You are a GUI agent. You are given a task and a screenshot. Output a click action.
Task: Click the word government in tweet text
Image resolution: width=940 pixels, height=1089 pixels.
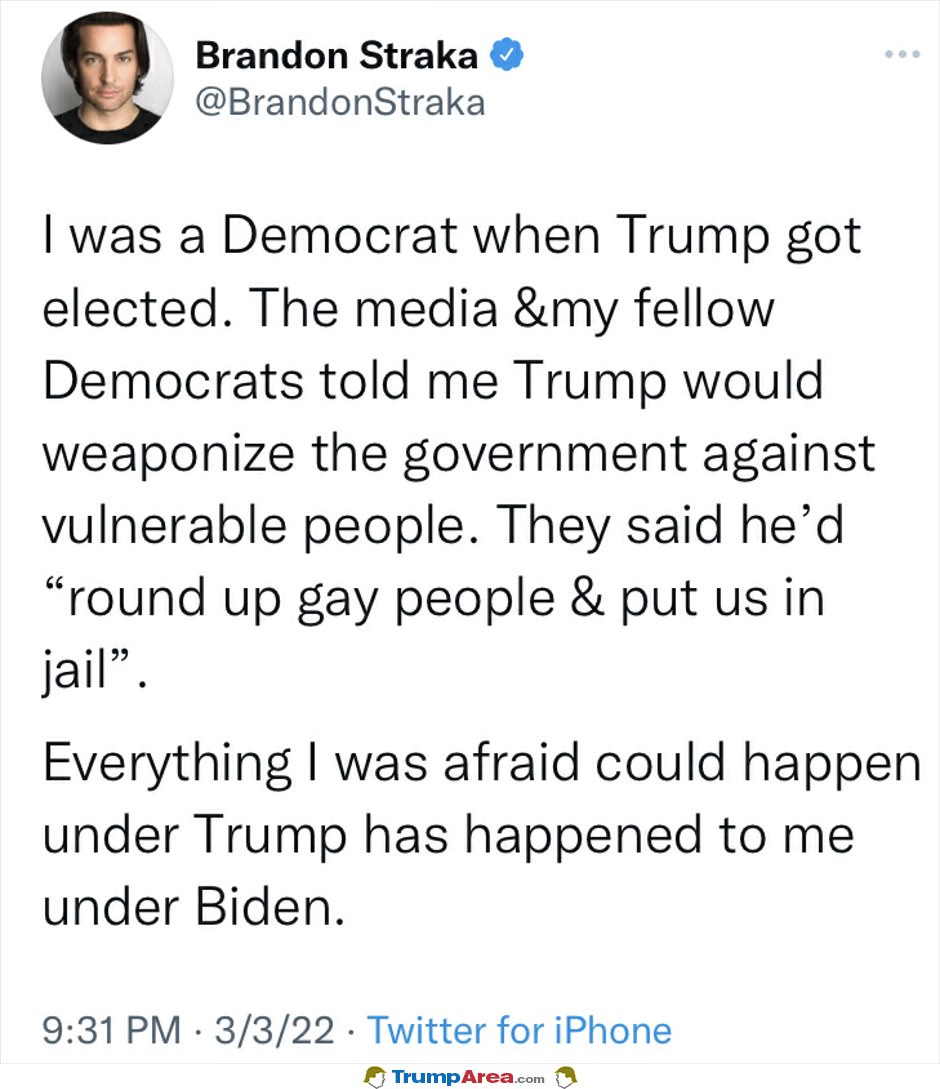[545, 456]
